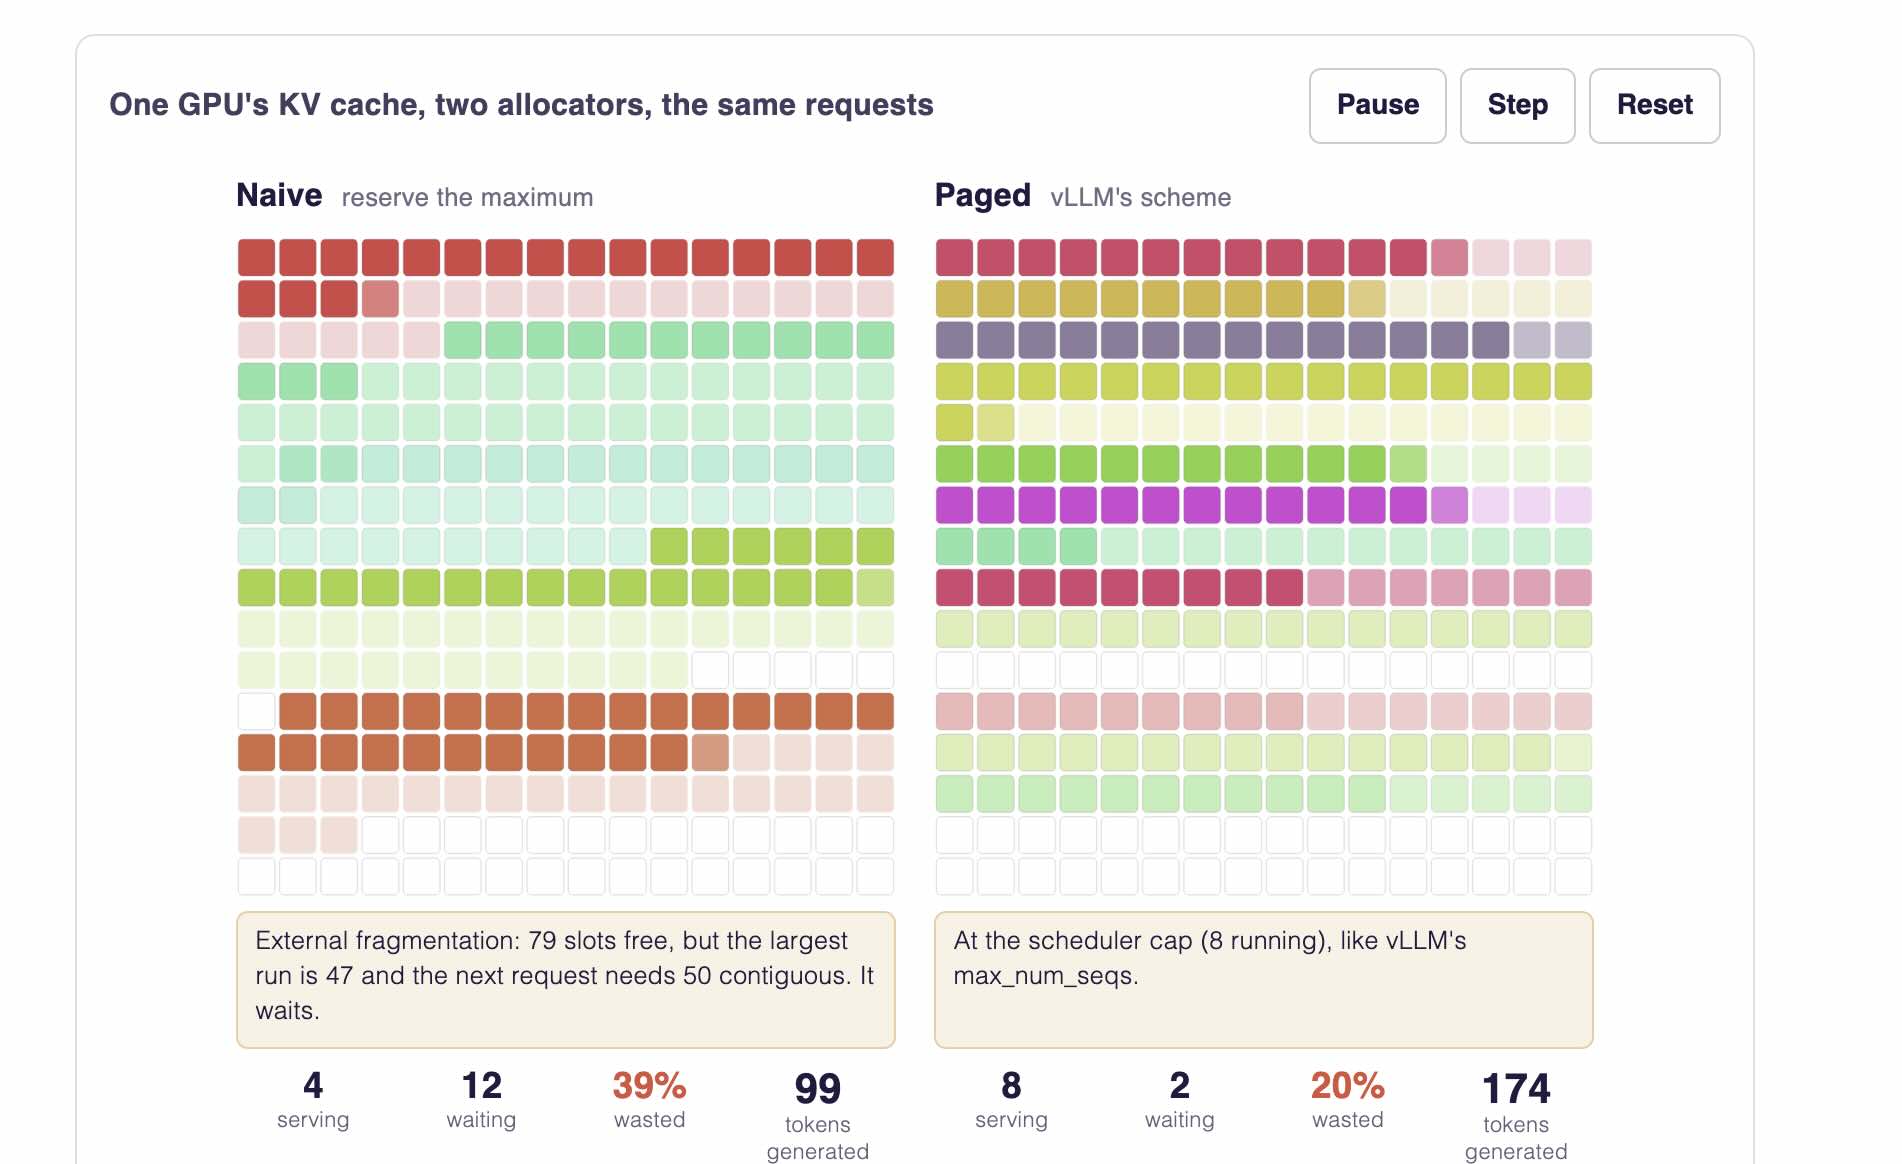Click the Paged grid's first magenta cell

[954, 505]
